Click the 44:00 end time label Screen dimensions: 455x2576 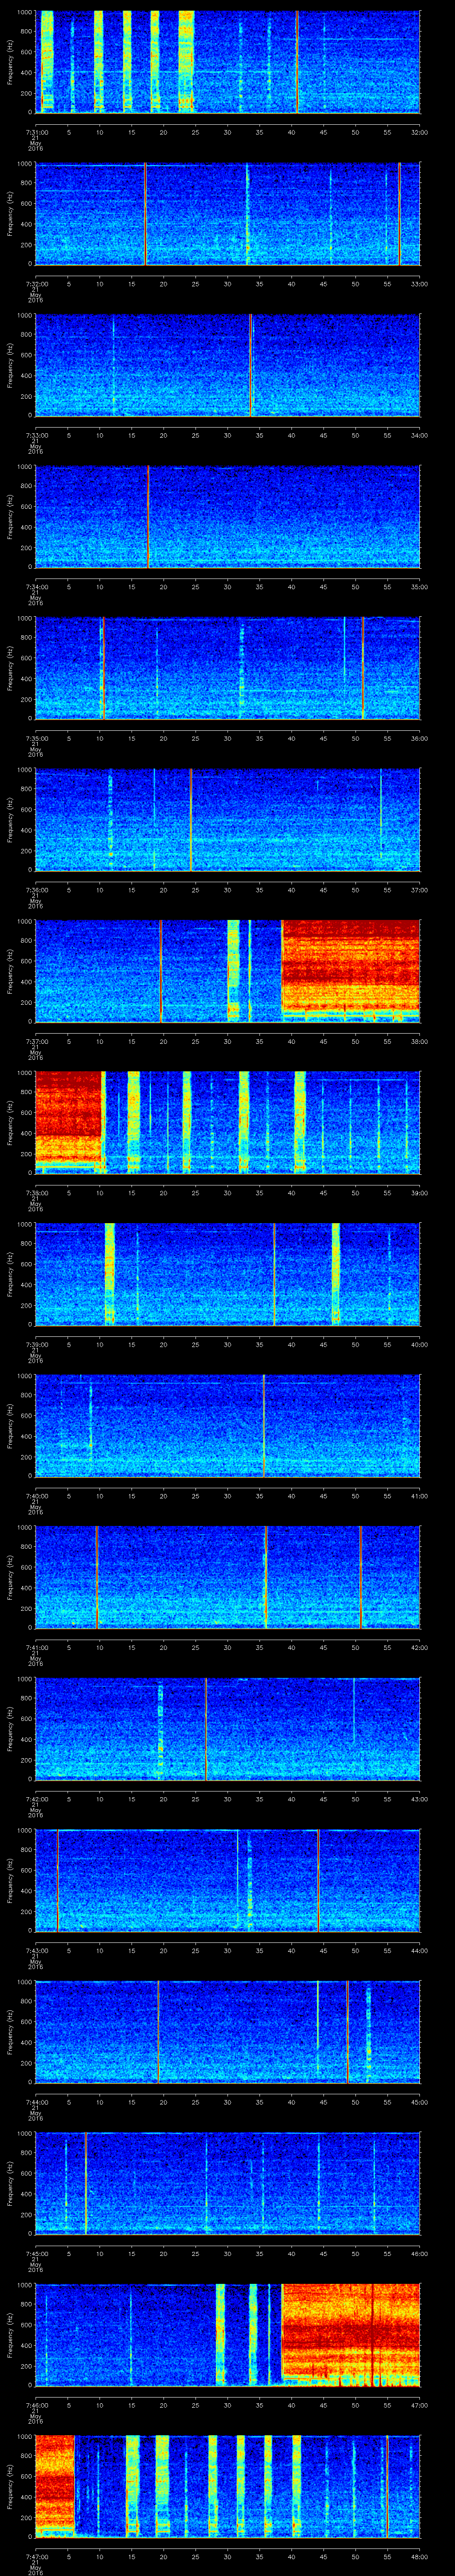point(419,1950)
